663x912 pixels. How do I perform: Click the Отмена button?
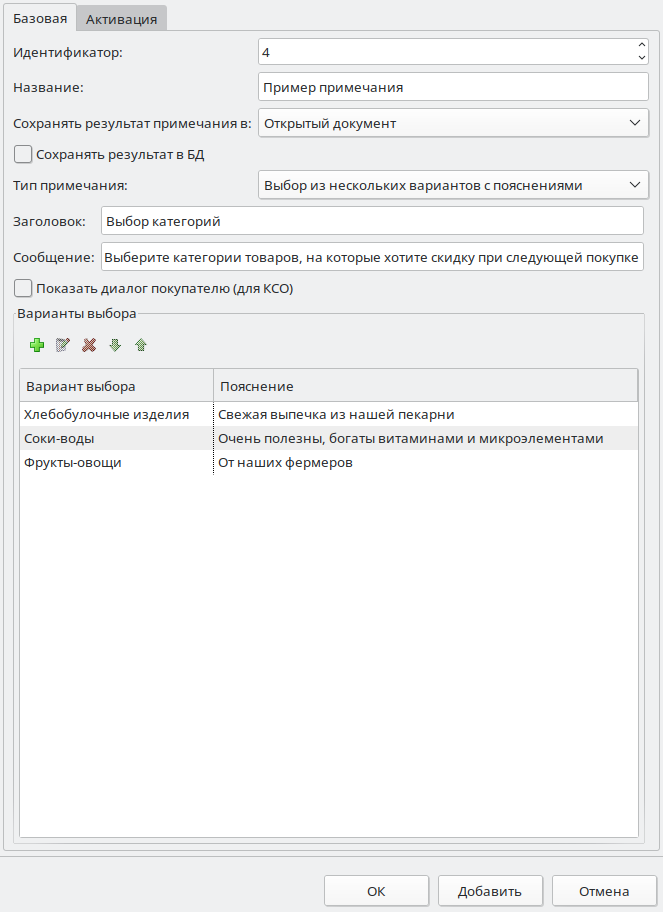(604, 891)
